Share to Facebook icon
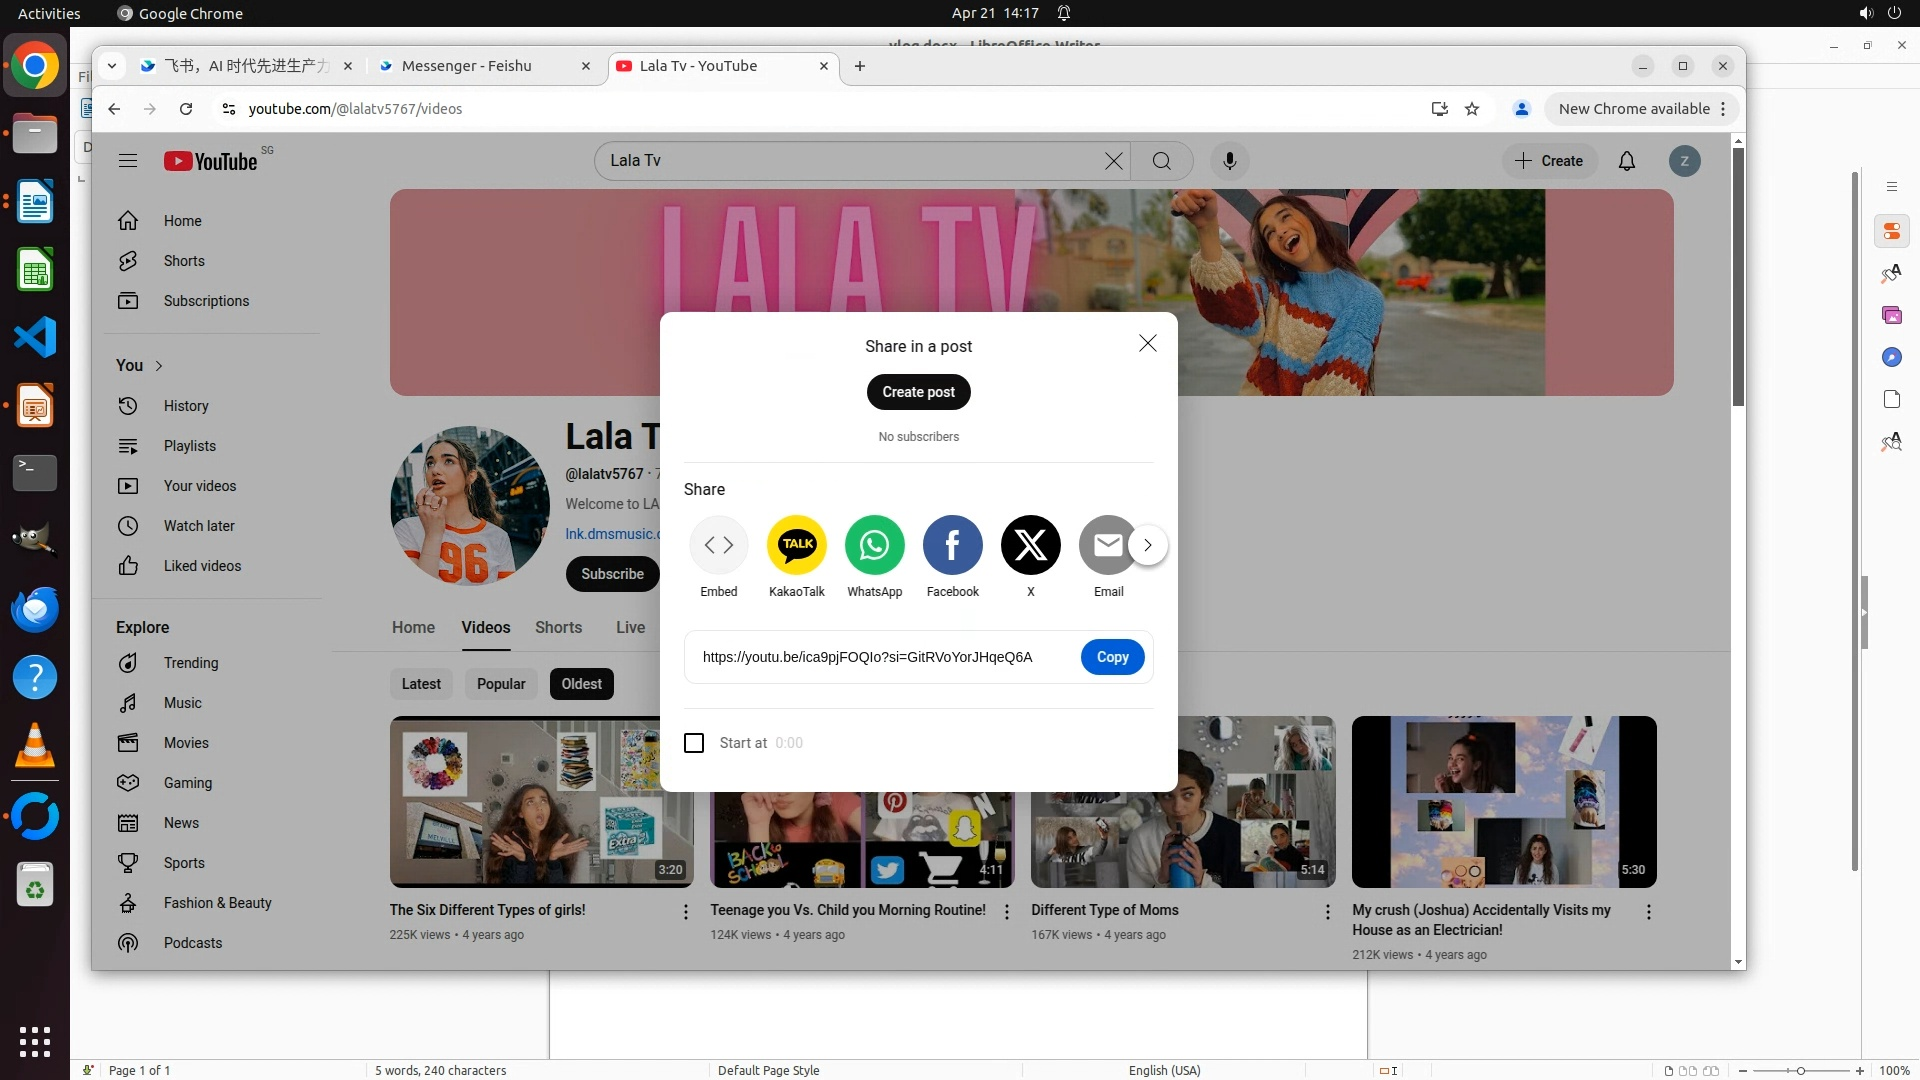 click(x=952, y=545)
